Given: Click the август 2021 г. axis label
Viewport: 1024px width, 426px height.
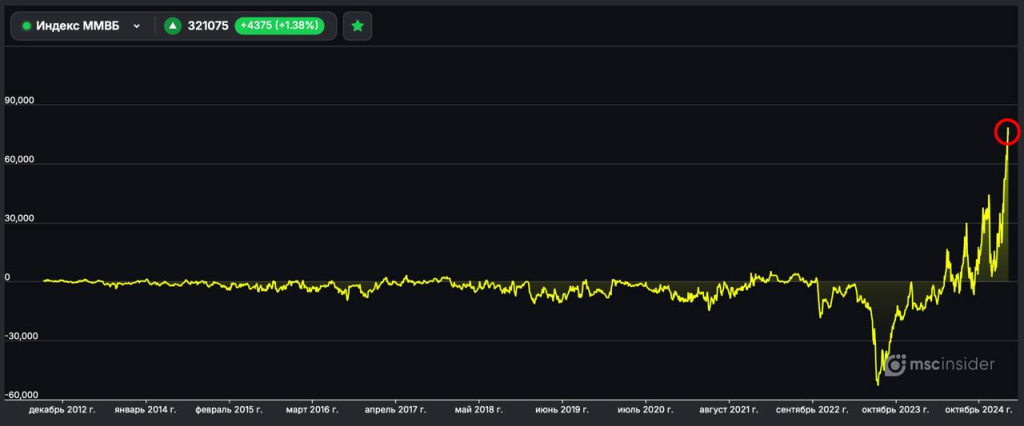Looking at the screenshot, I should point(728,410).
